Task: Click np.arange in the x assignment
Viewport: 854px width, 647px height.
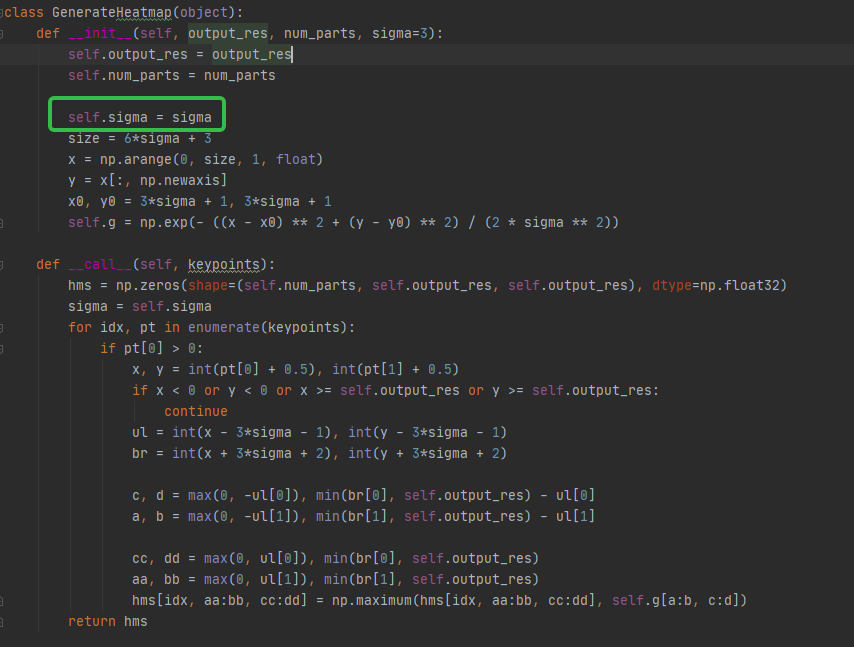Action: pyautogui.click(x=136, y=159)
